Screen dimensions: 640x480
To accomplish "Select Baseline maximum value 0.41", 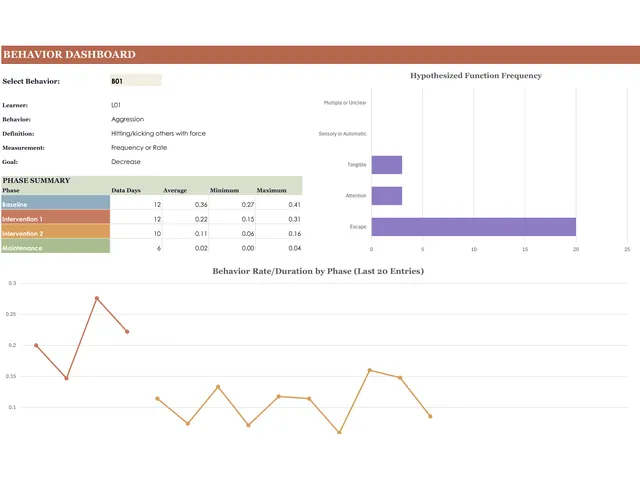I will point(294,204).
